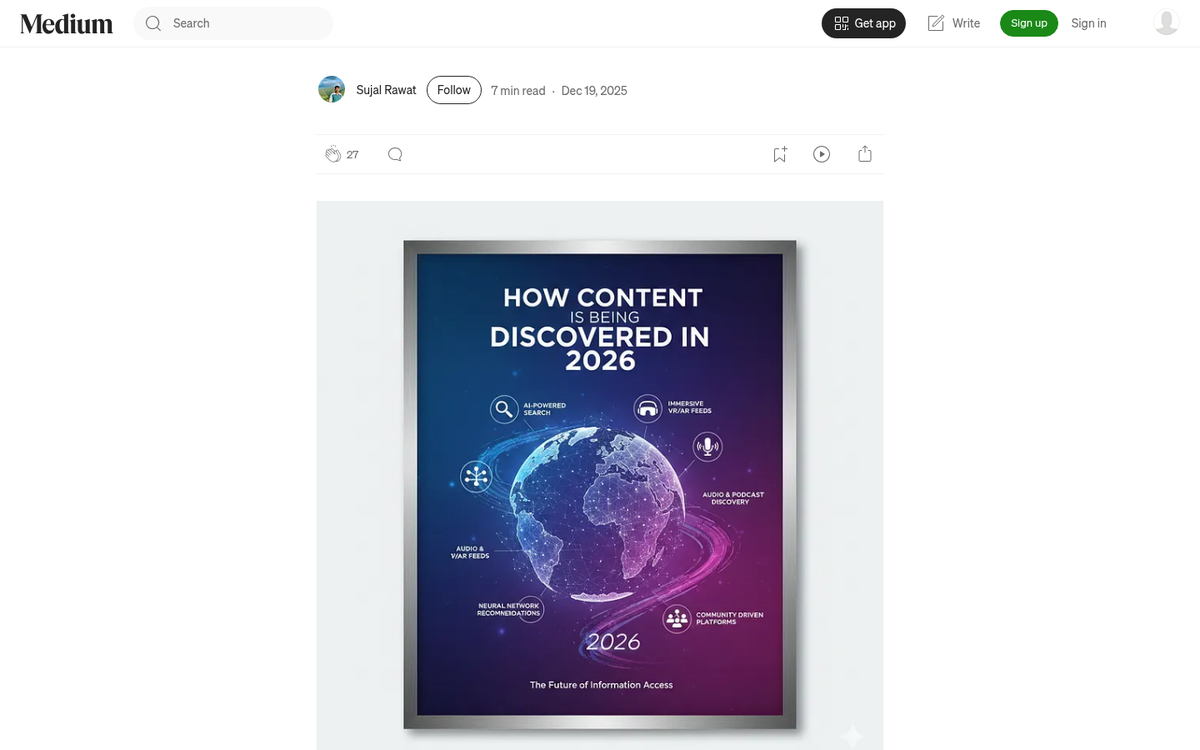
Task: Follow the author Sujal Rawat
Action: click(453, 89)
